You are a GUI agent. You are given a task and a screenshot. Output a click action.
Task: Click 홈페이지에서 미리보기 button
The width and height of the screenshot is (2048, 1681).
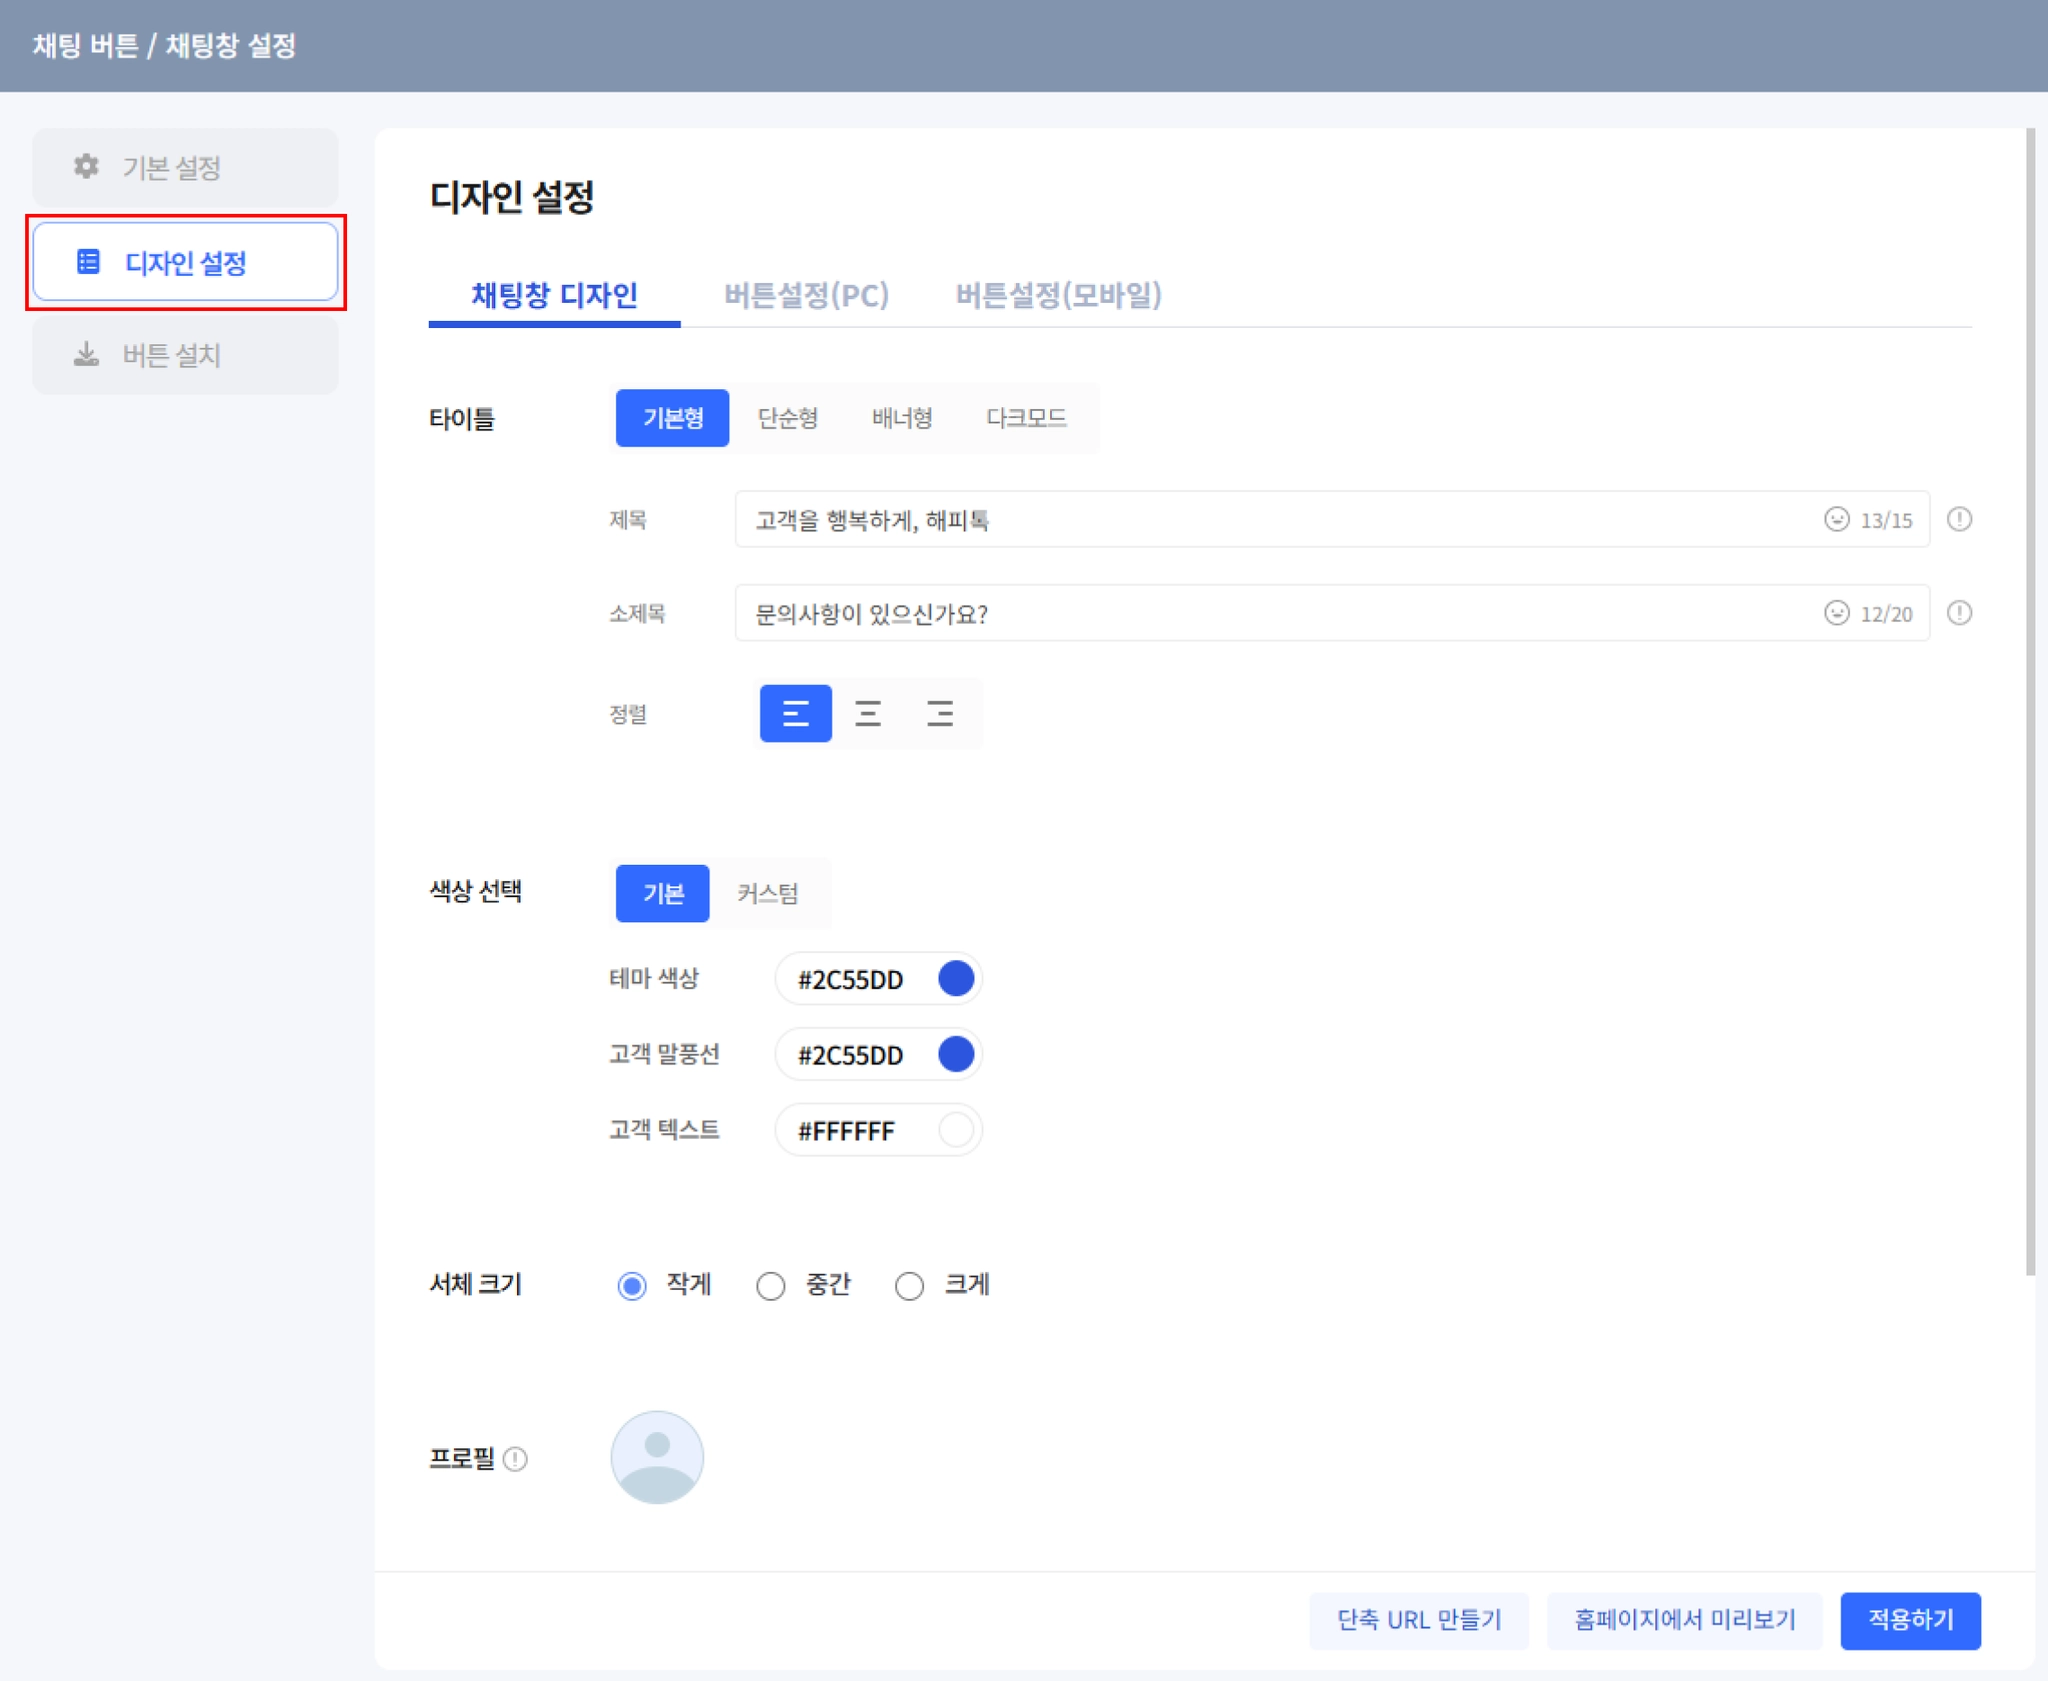1684,1619
